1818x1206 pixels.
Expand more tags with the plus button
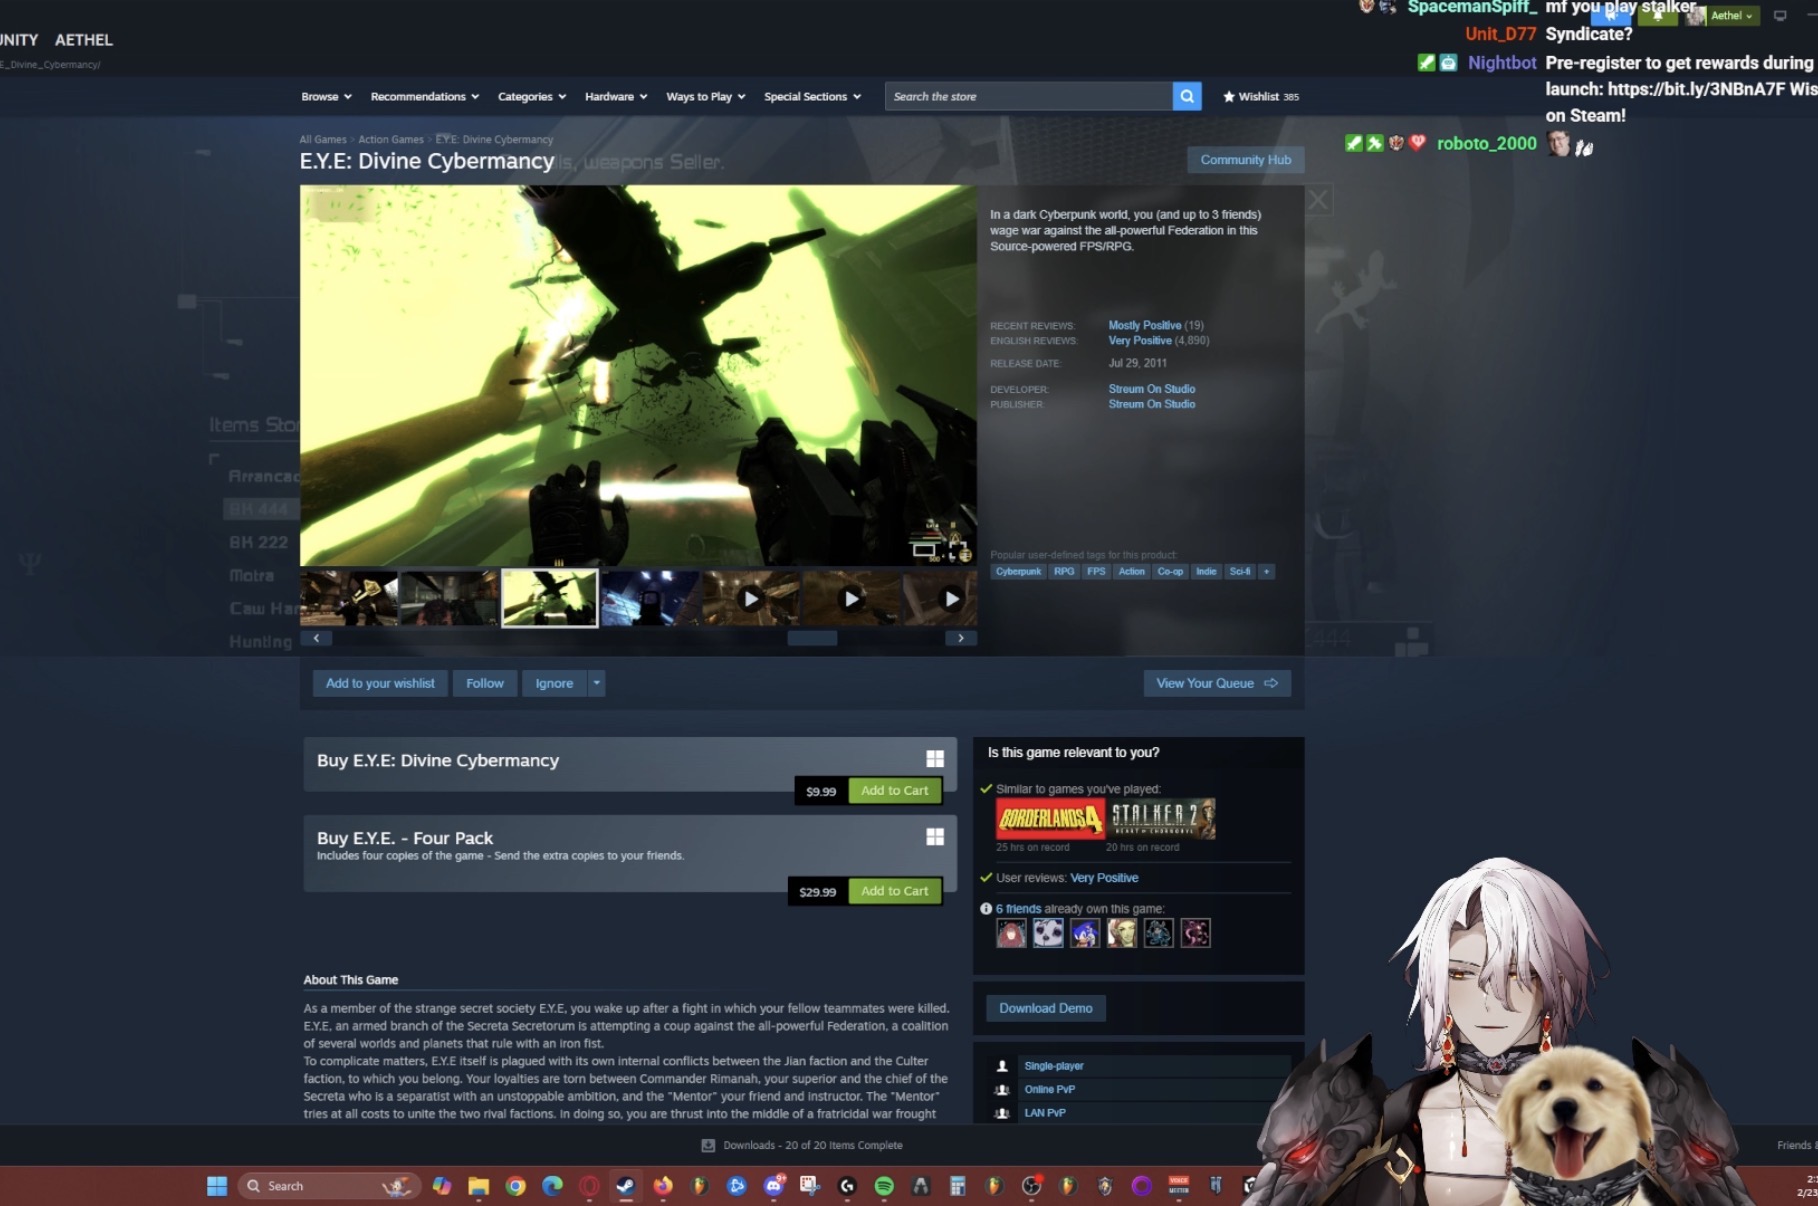click(x=1266, y=572)
